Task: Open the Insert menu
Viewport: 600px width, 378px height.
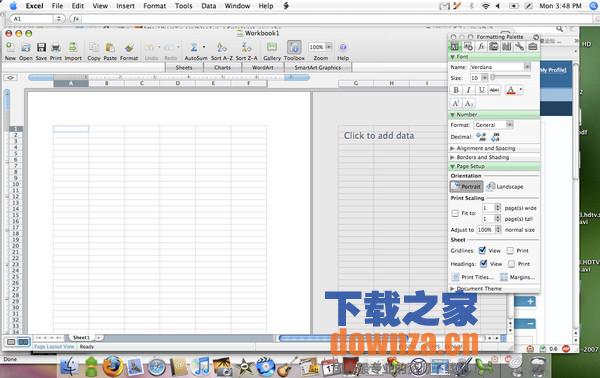Action: coord(125,6)
